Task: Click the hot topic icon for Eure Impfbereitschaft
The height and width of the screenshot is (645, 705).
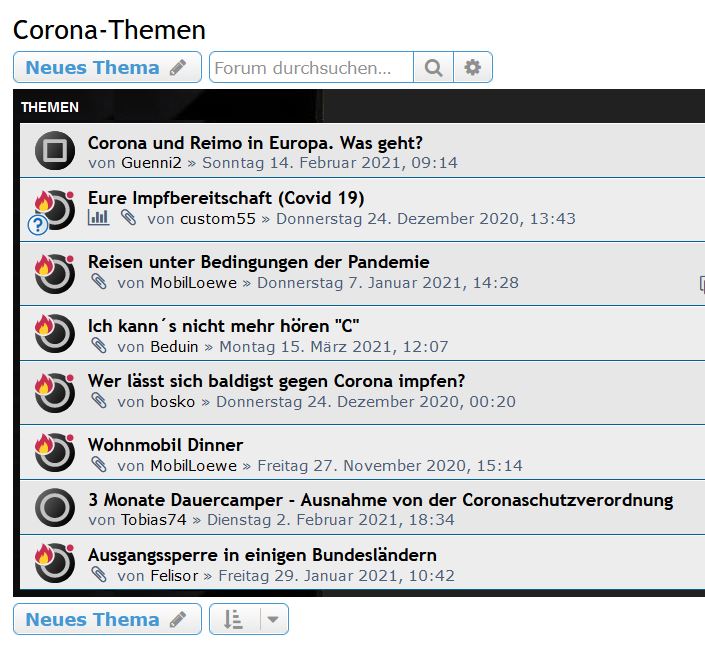Action: 55,210
